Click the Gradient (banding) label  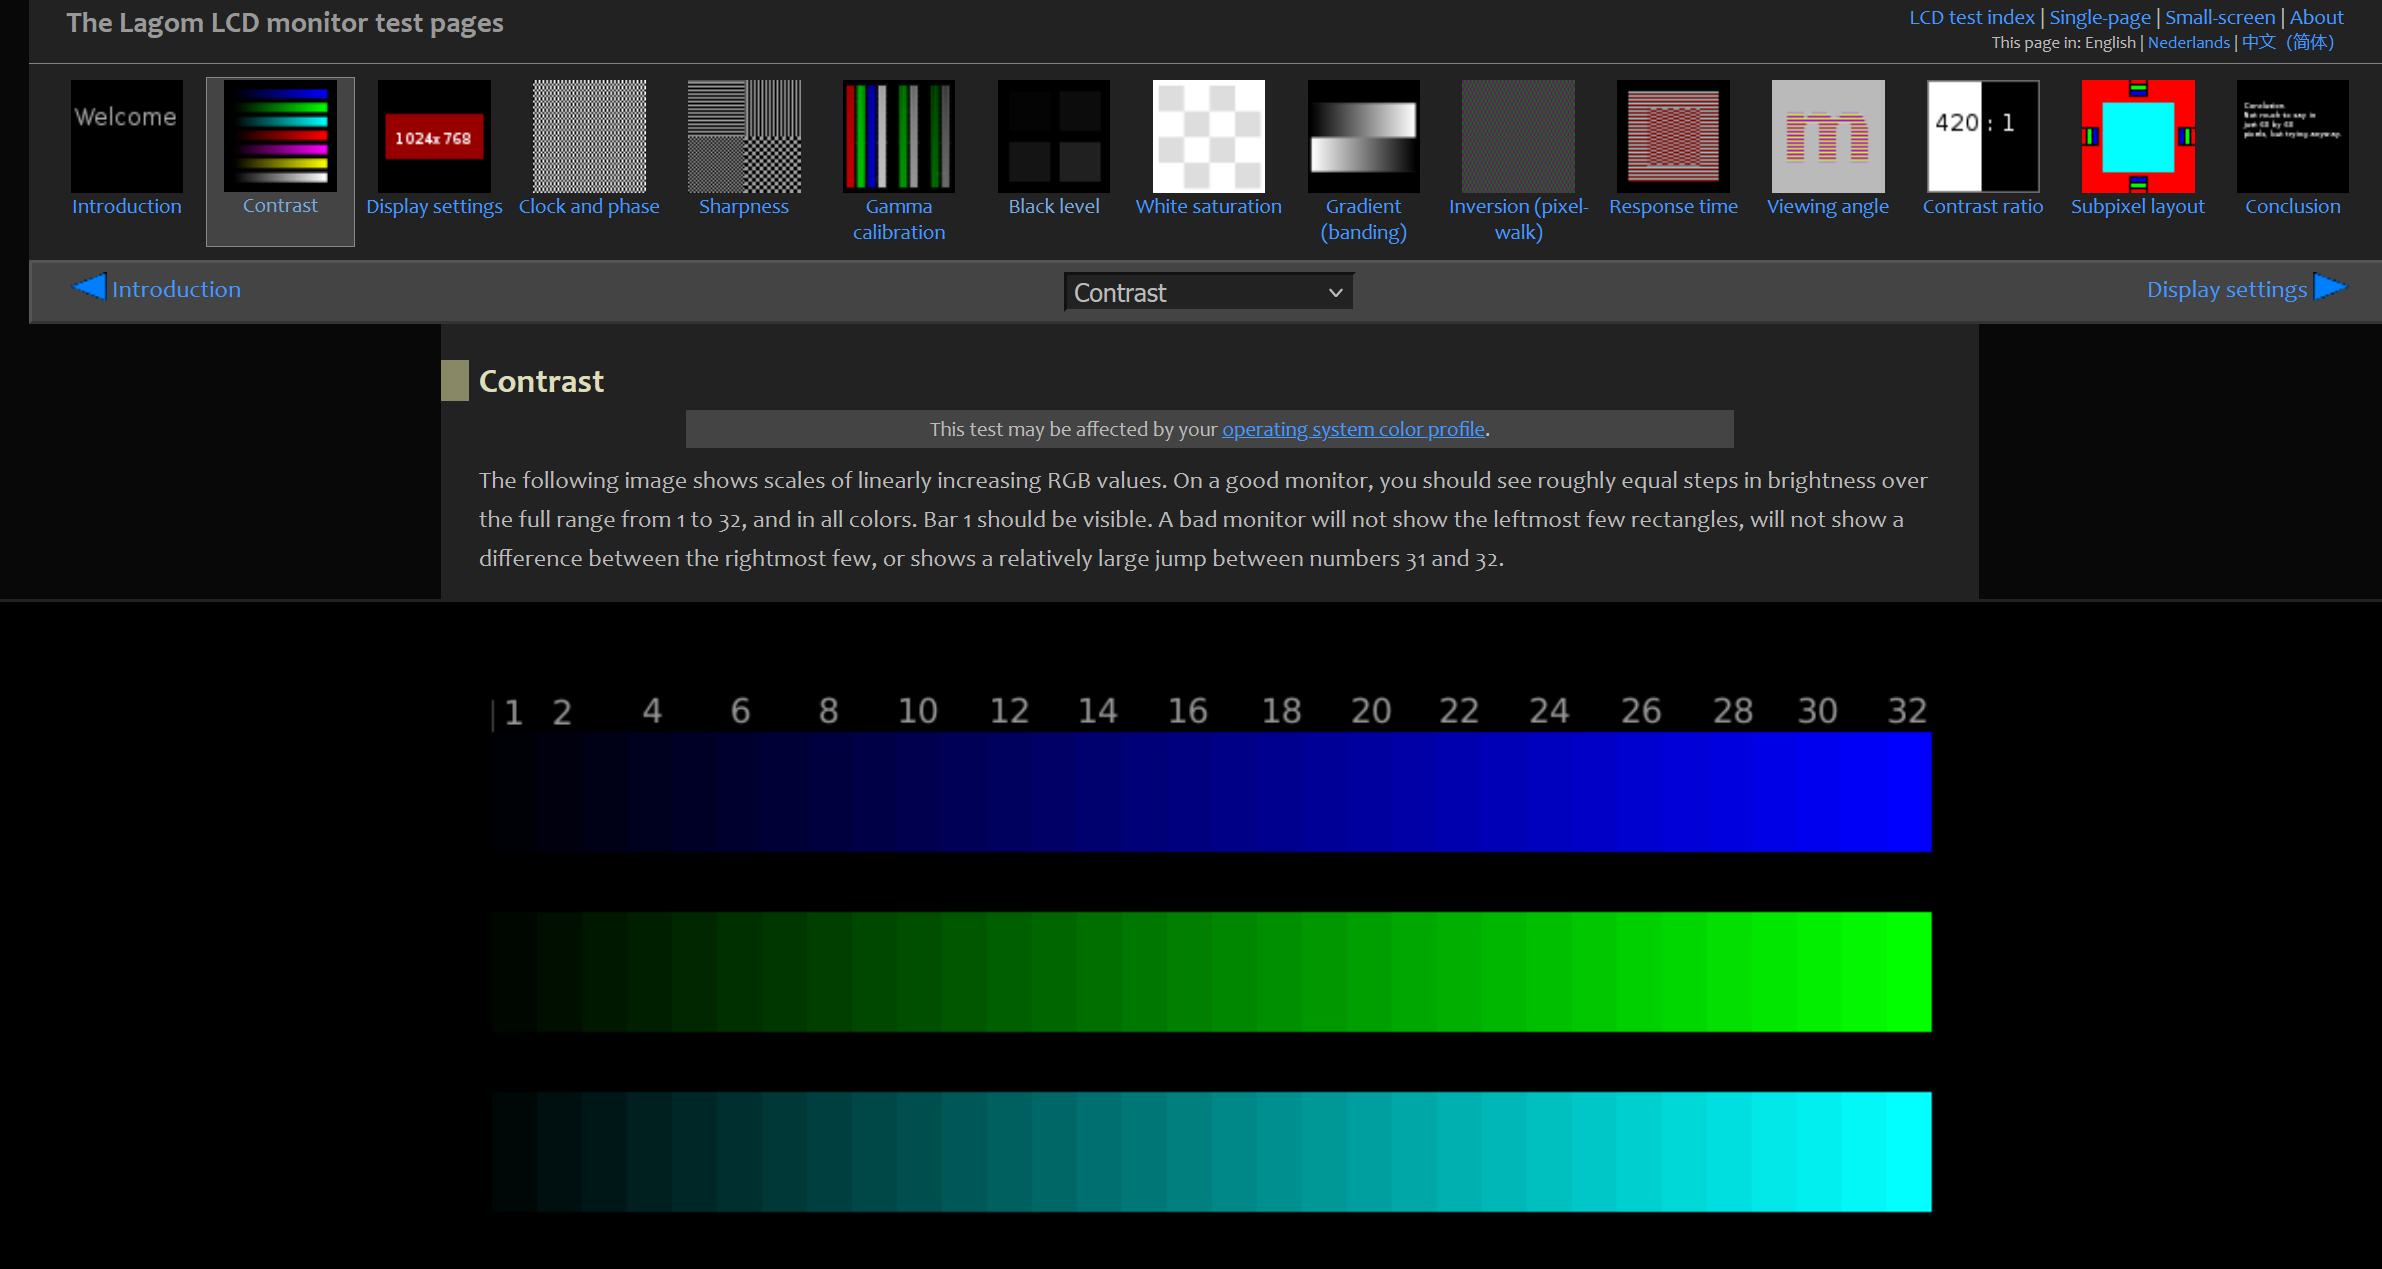click(1364, 219)
